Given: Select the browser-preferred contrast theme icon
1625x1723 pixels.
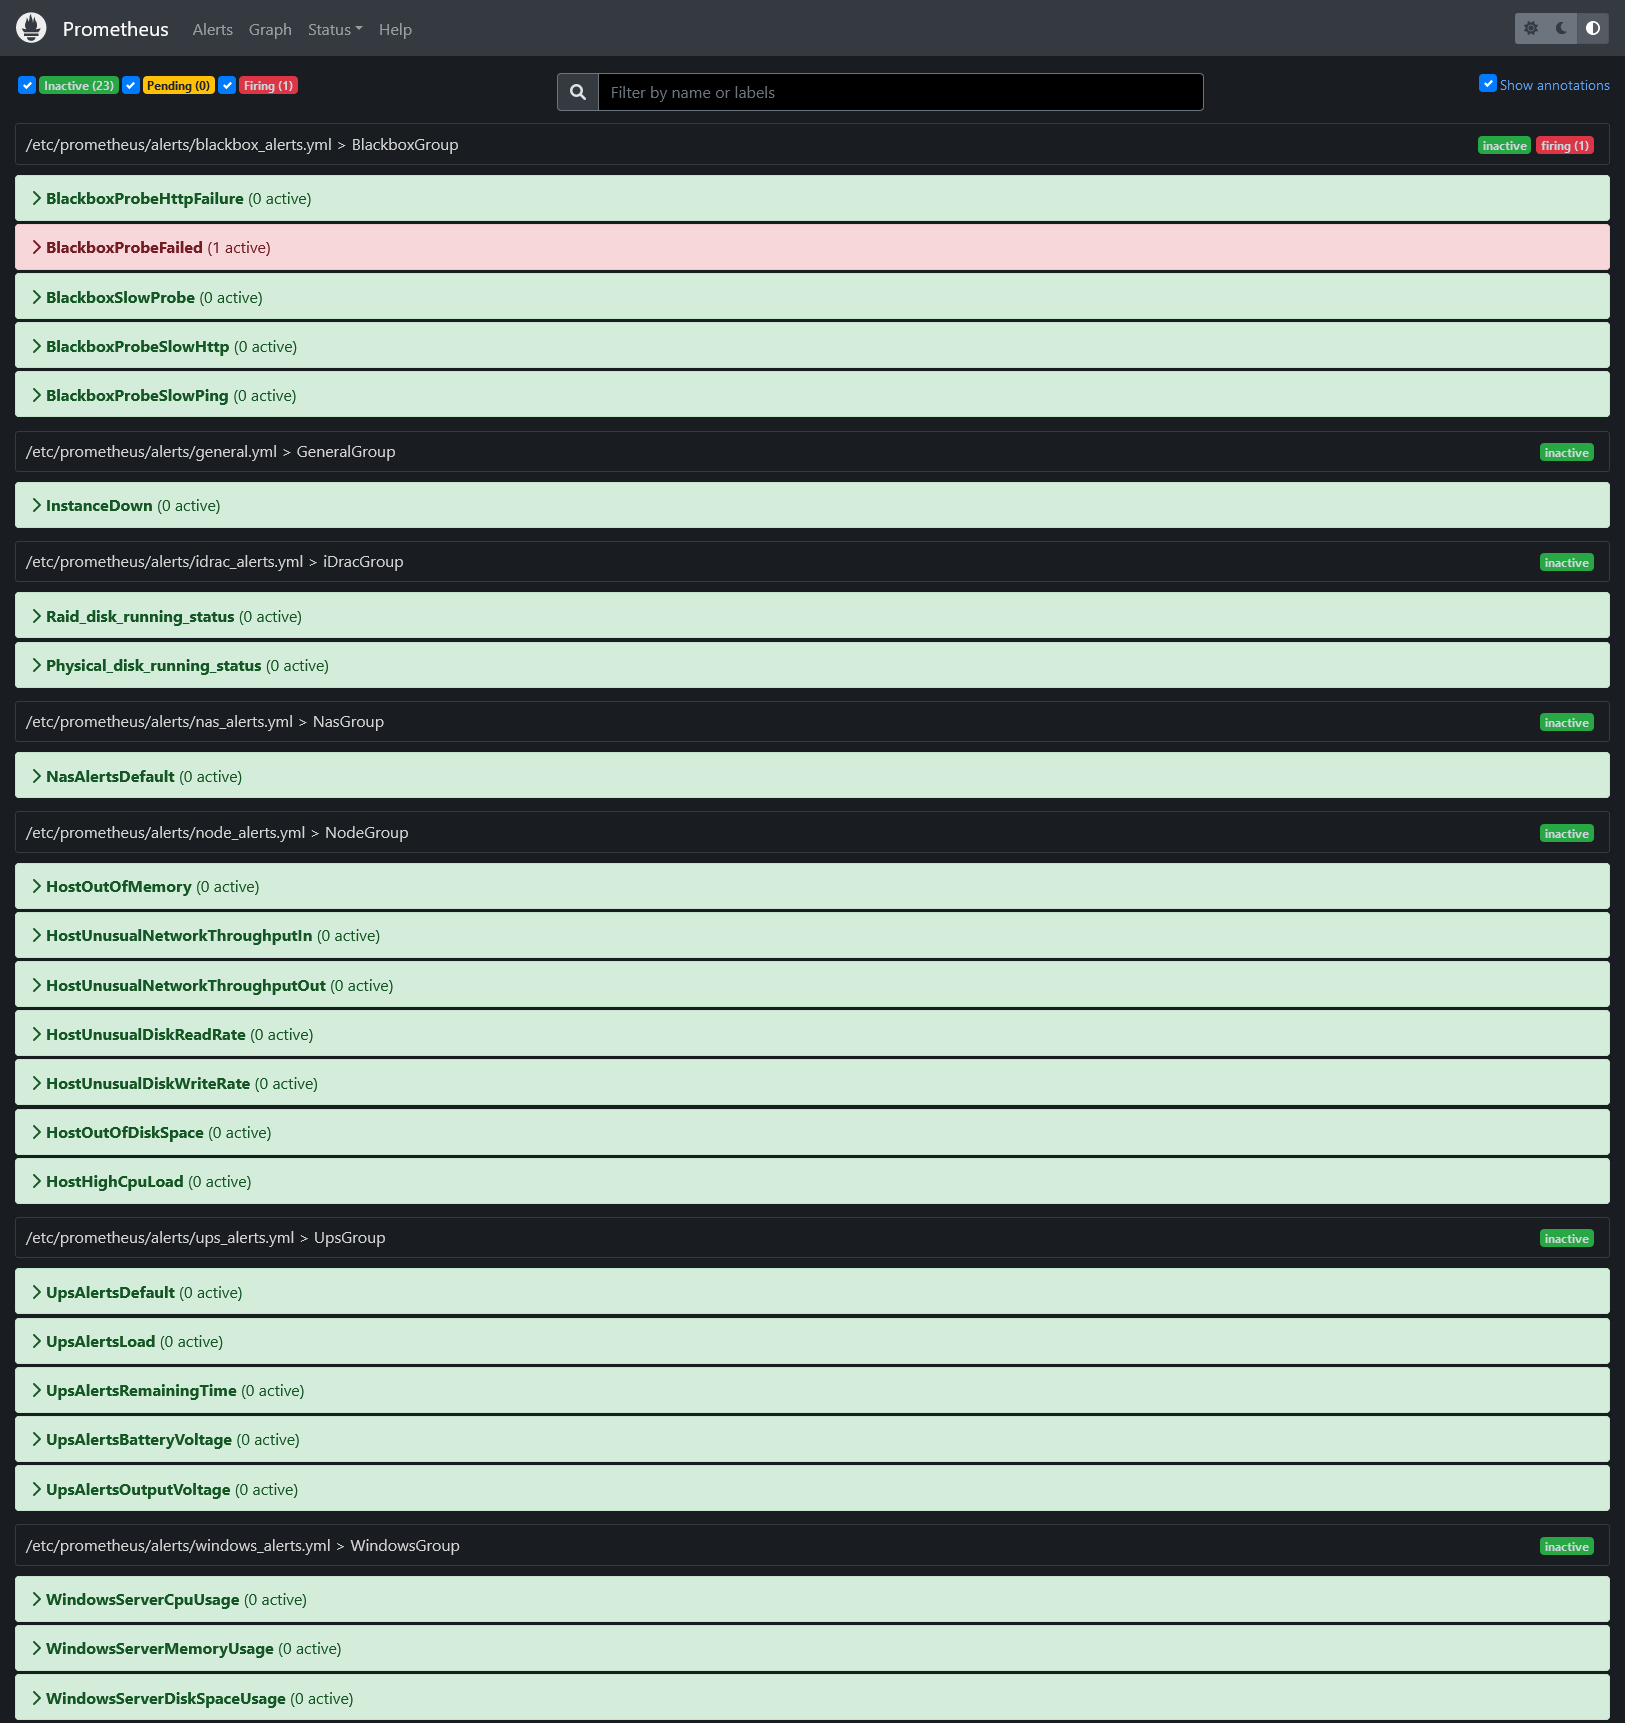Looking at the screenshot, I should click(1593, 29).
